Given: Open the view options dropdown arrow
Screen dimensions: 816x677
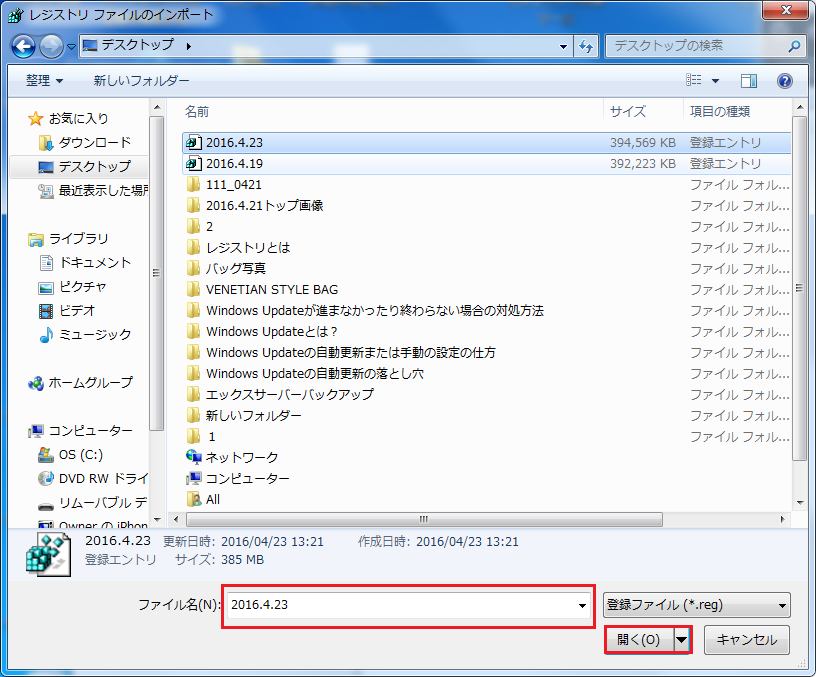Looking at the screenshot, I should point(716,81).
